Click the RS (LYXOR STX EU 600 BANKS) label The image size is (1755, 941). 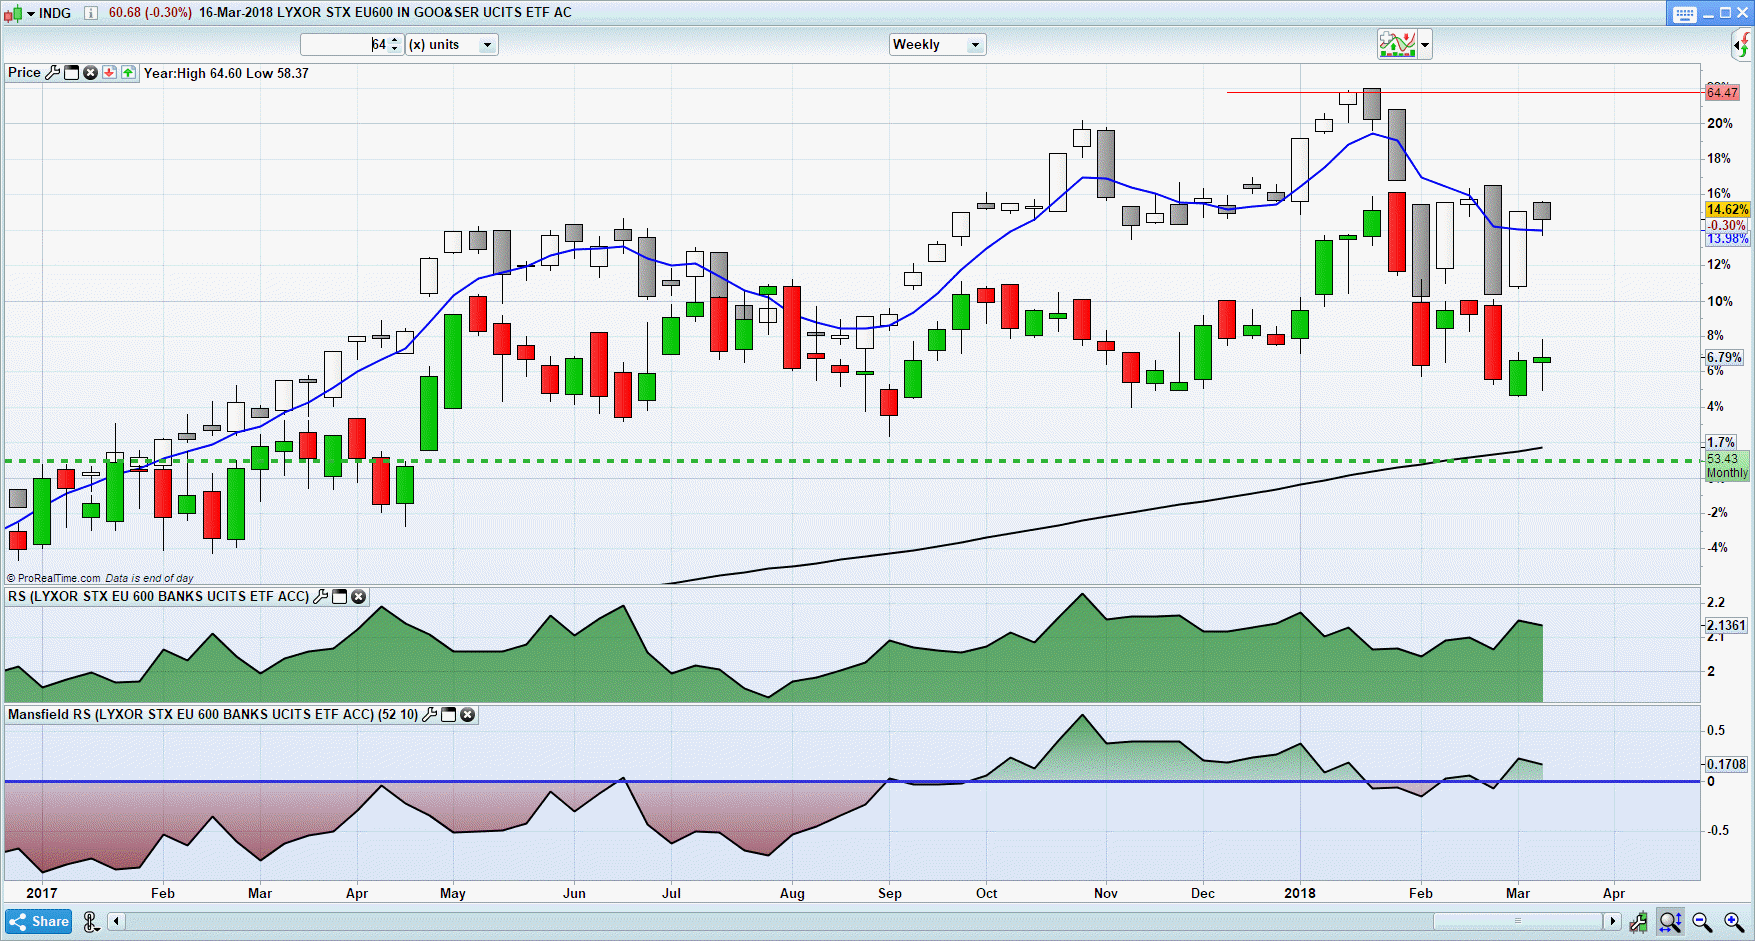(x=158, y=596)
